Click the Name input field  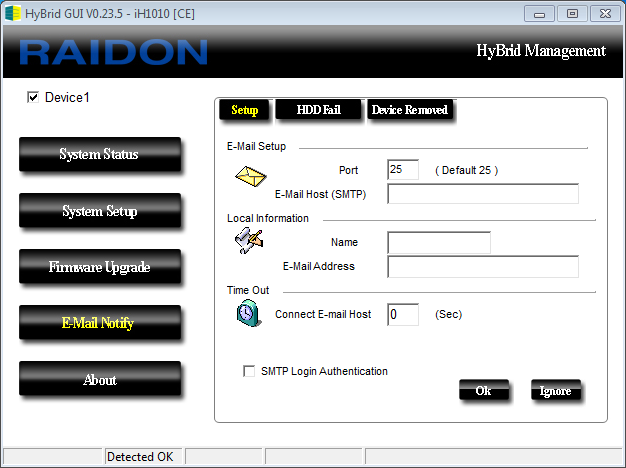(x=439, y=242)
